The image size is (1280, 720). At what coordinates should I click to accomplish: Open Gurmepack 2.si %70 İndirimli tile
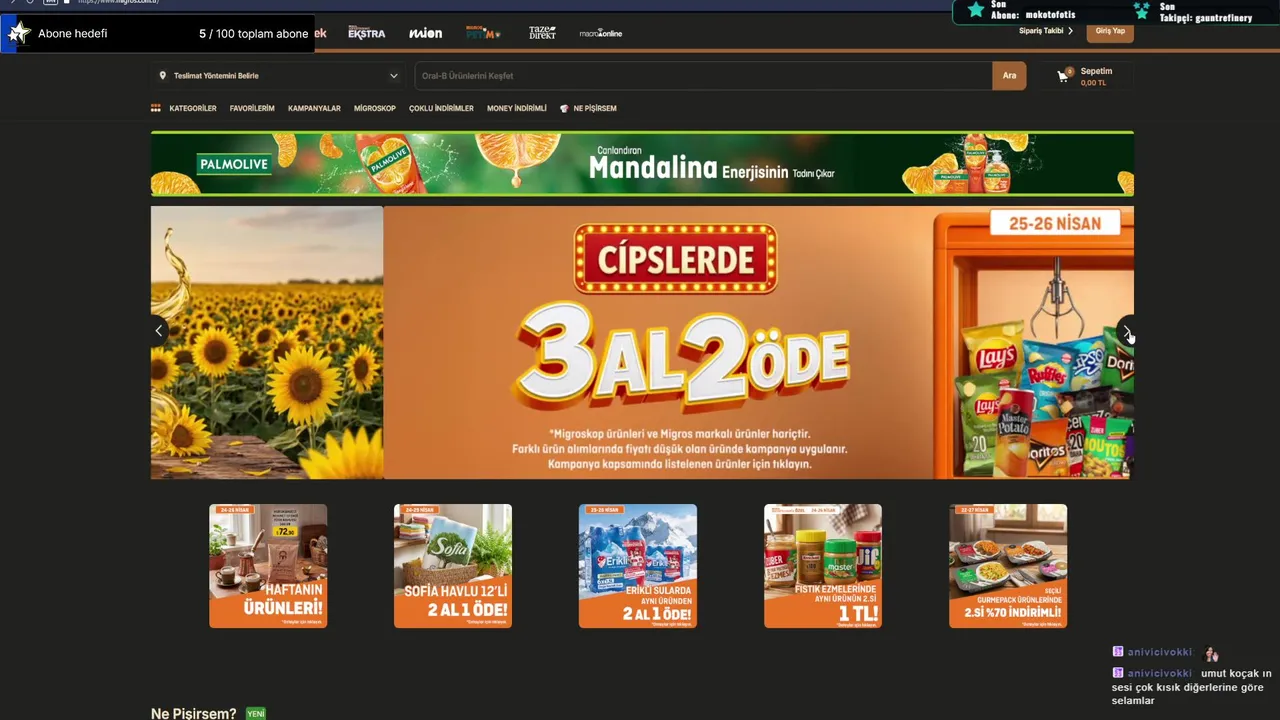pos(1008,566)
